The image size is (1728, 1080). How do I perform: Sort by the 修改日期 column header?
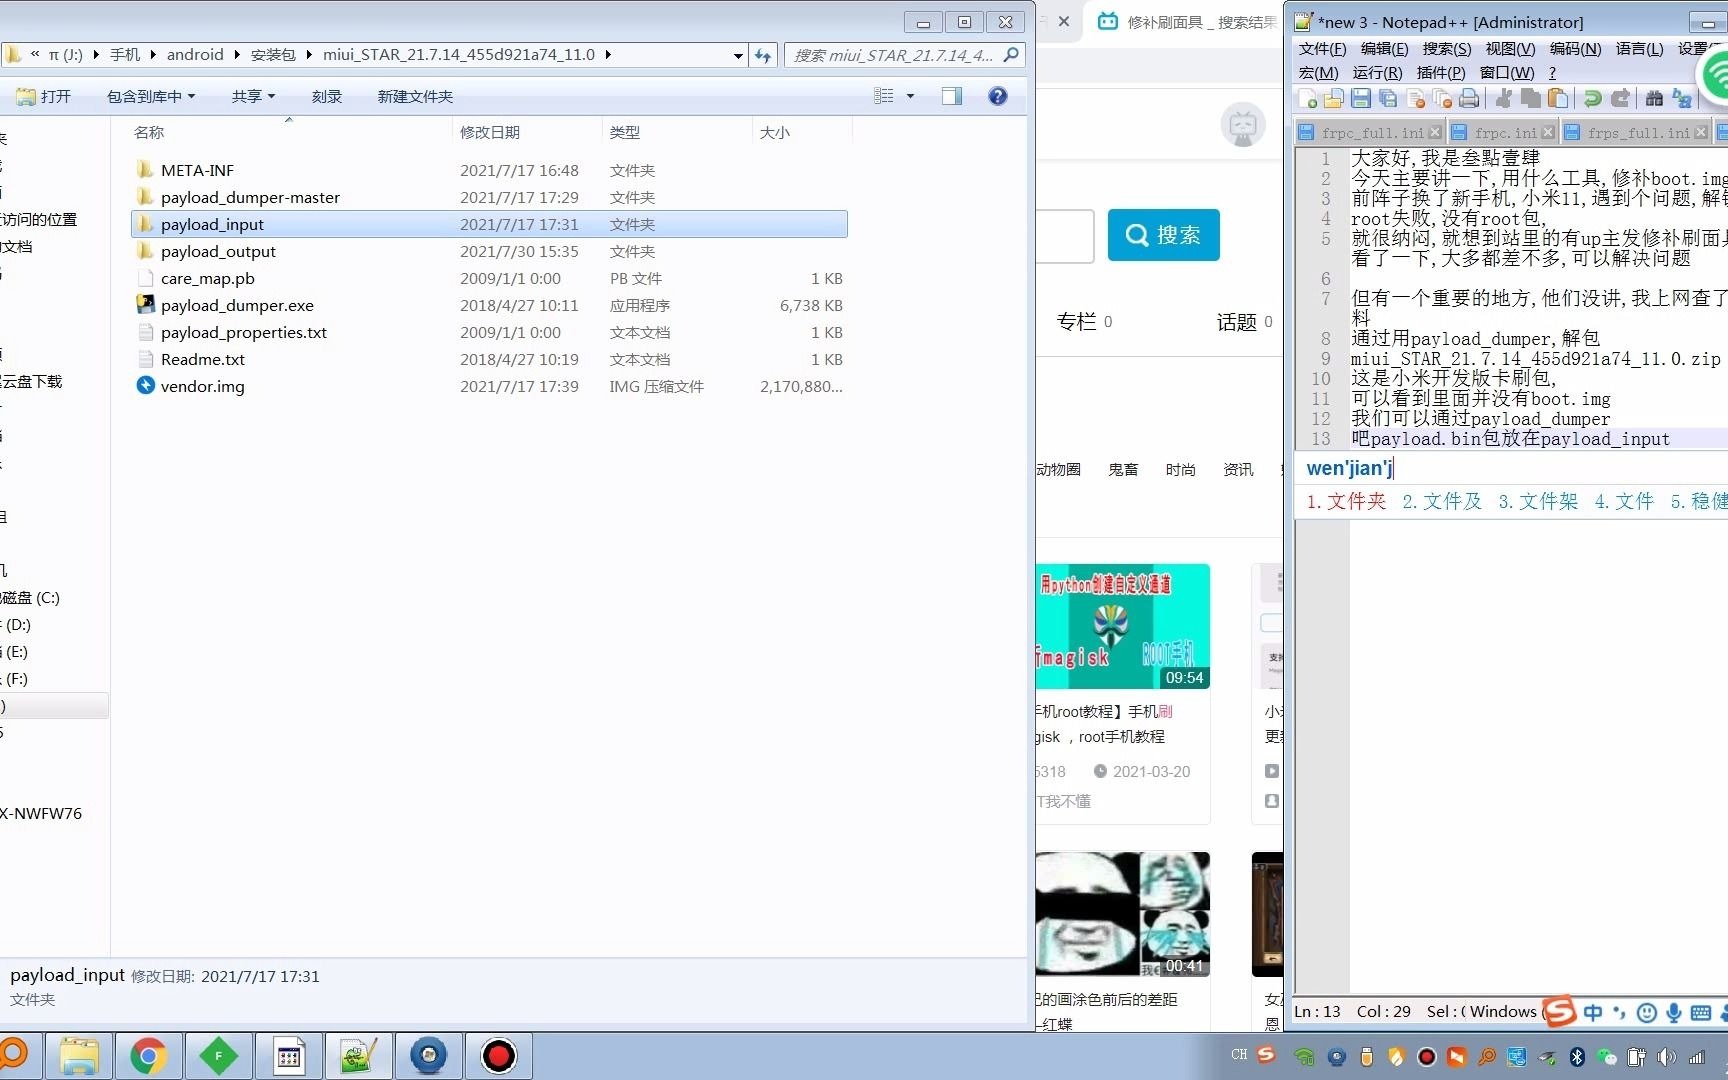[x=490, y=132]
